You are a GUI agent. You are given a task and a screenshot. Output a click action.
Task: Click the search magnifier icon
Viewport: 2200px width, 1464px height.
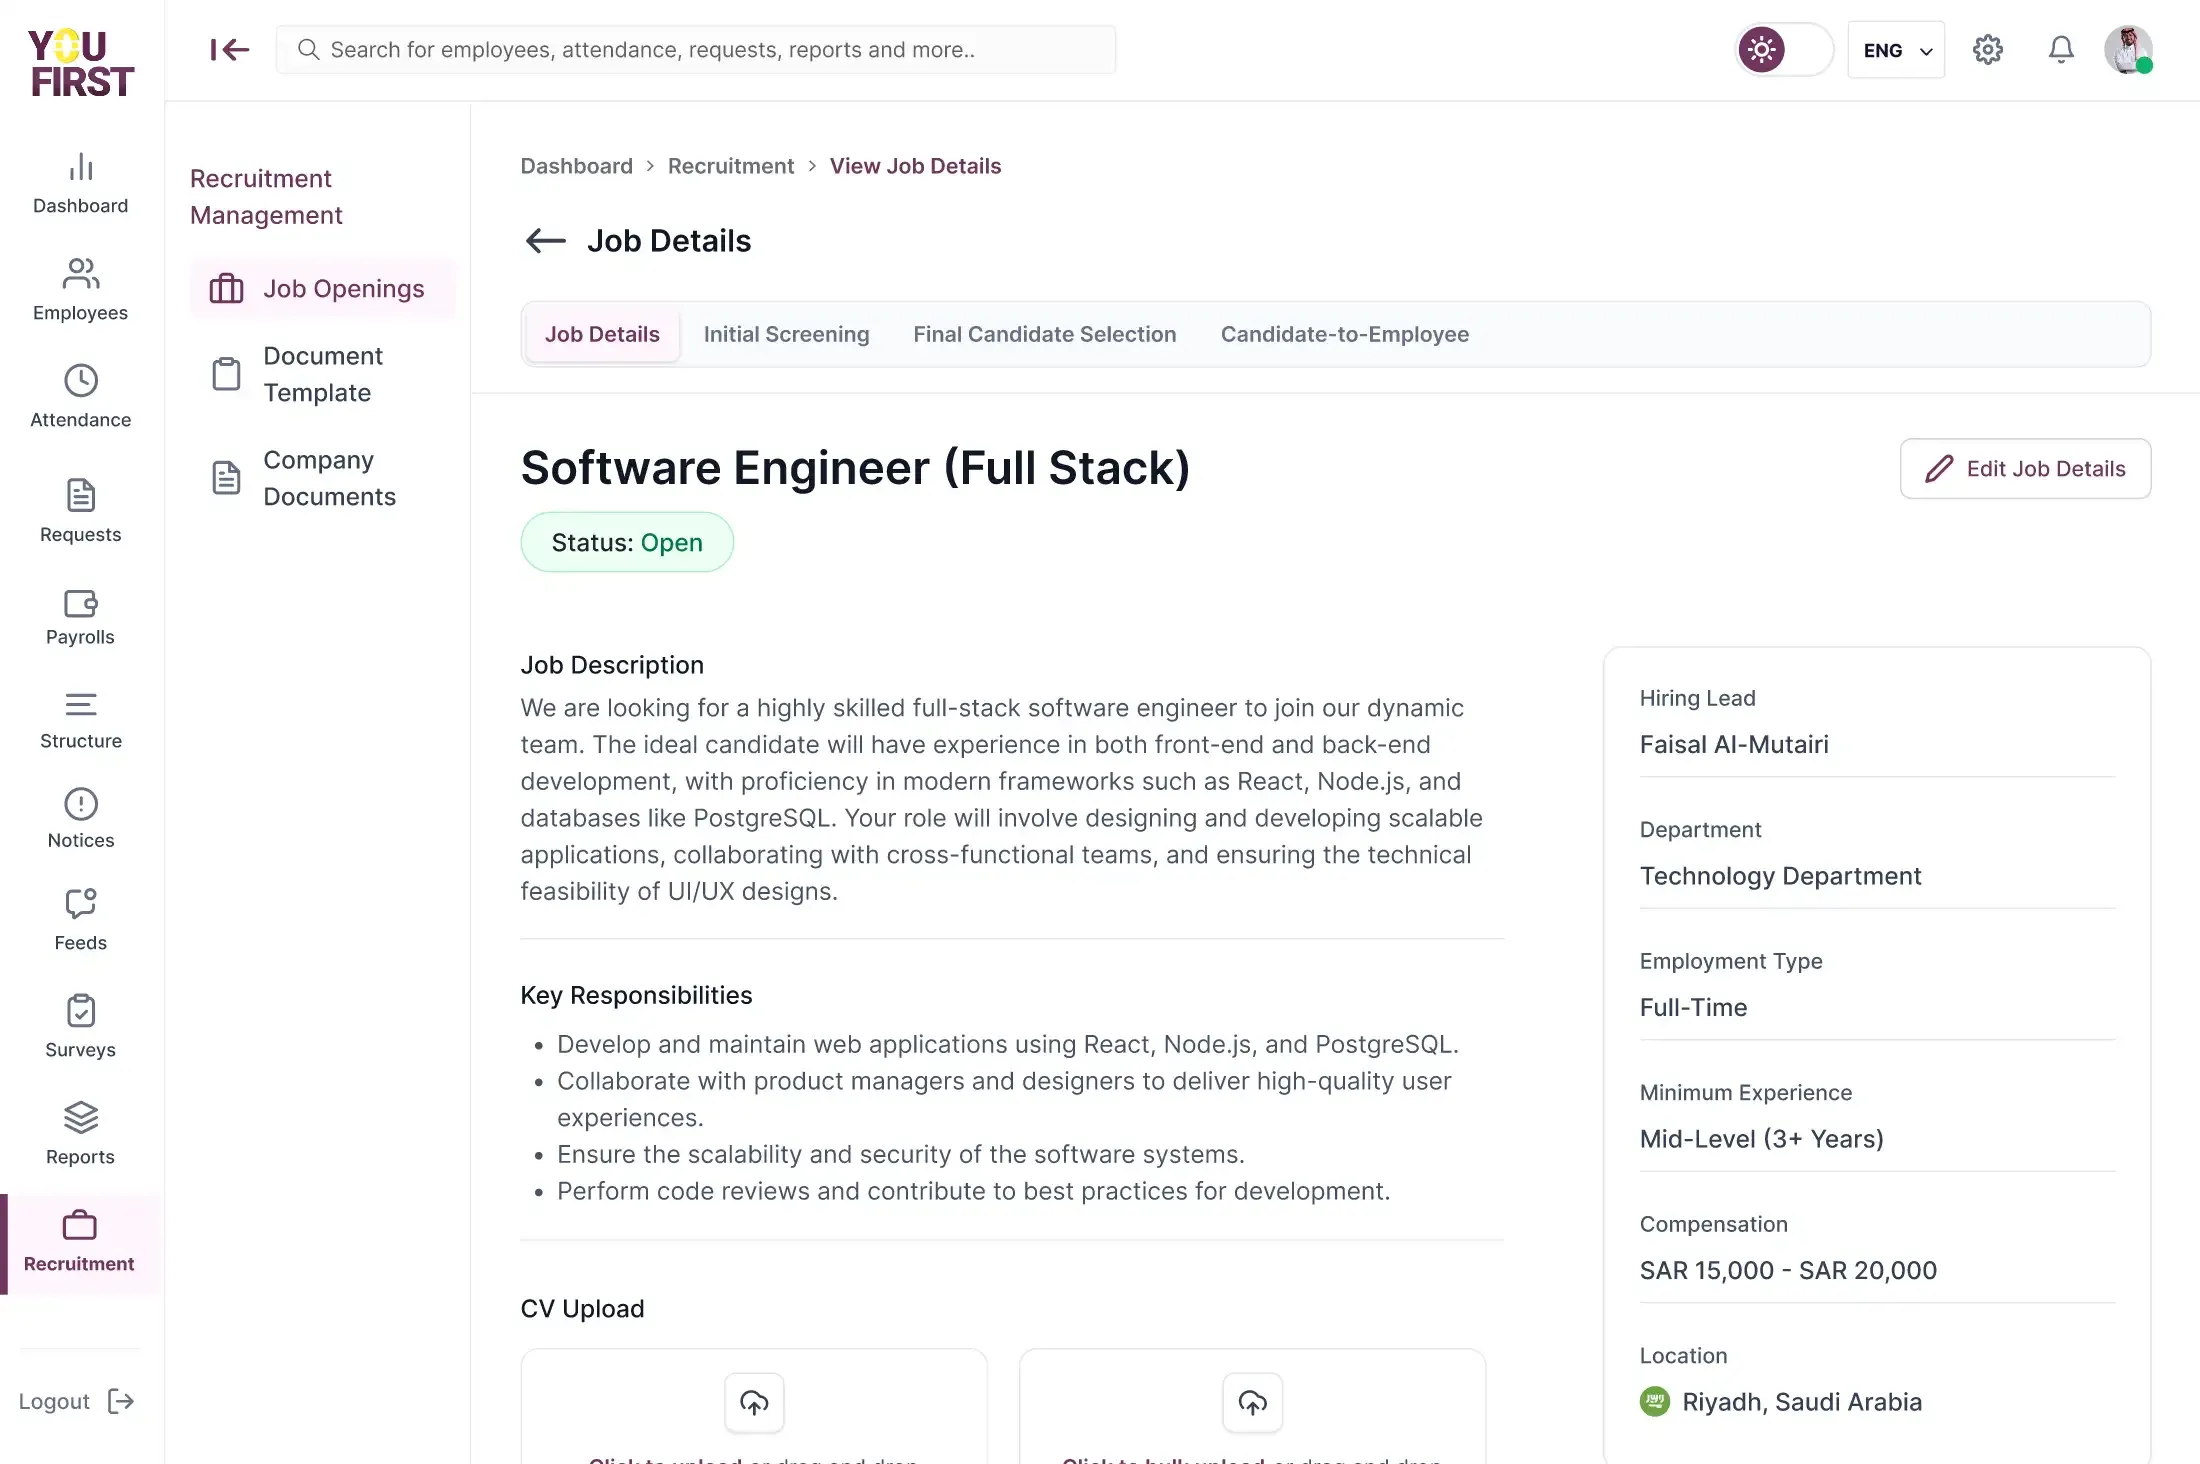click(x=308, y=49)
